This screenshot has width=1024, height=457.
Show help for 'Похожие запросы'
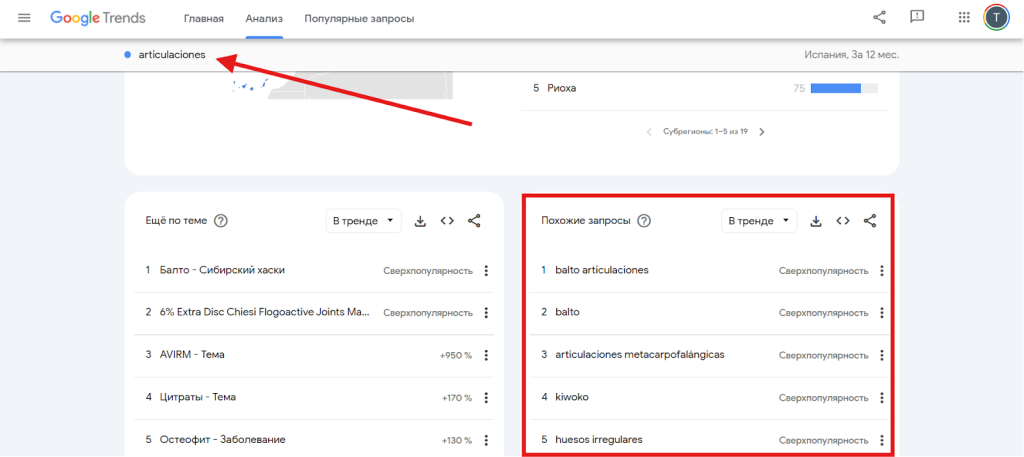(x=644, y=221)
